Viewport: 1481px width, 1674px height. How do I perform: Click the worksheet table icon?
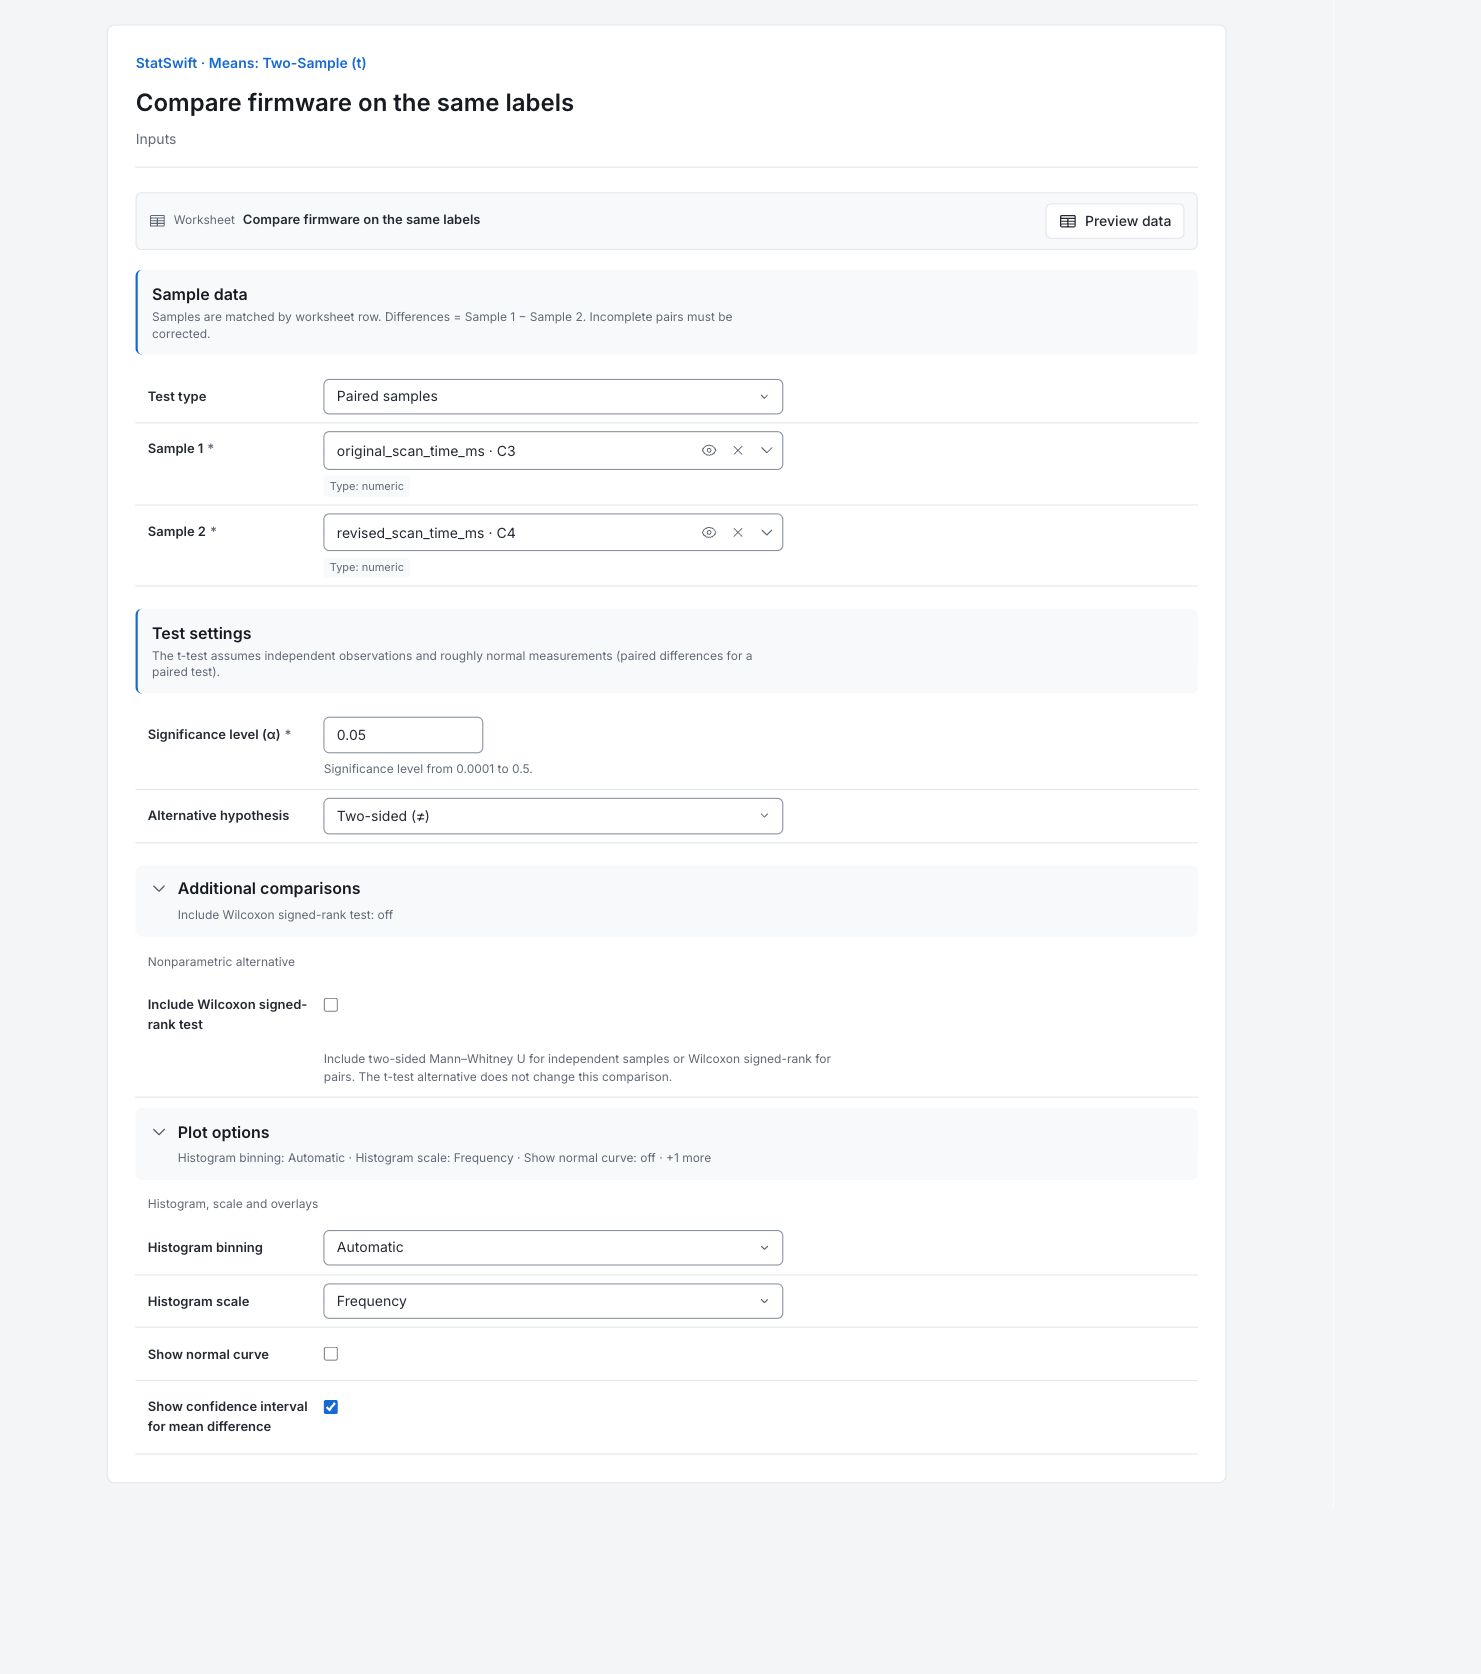[157, 221]
